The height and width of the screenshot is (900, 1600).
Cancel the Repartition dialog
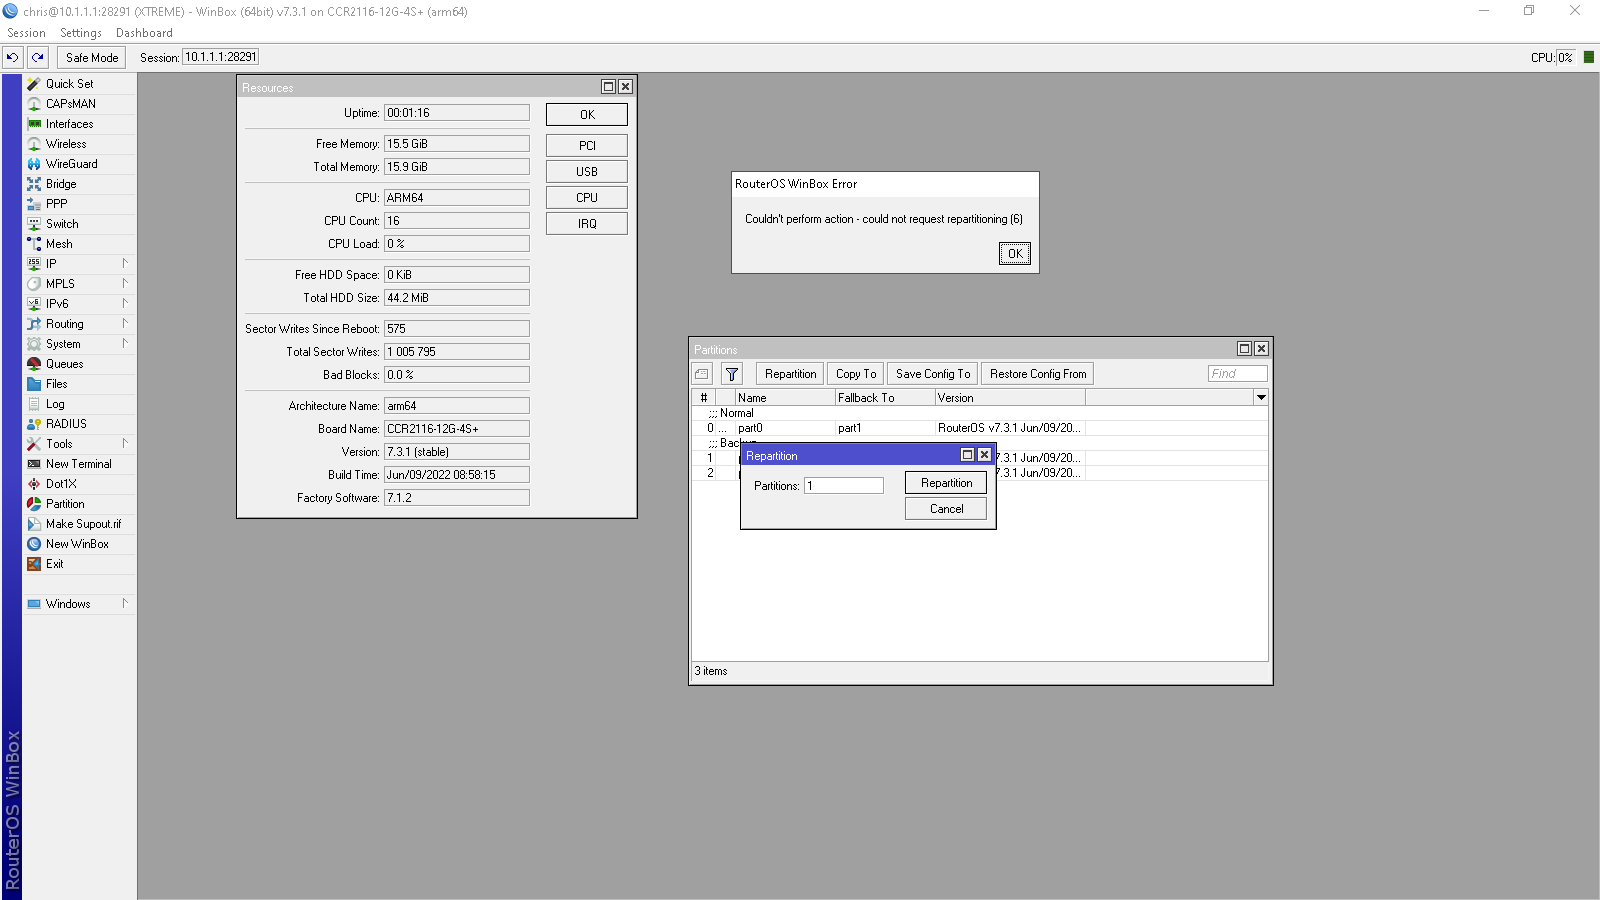coord(946,509)
